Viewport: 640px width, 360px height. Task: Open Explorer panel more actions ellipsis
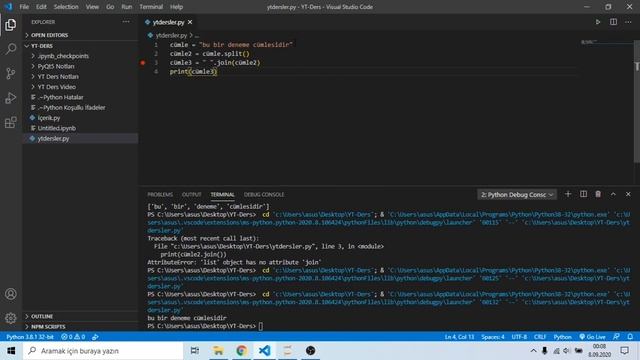click(x=126, y=22)
